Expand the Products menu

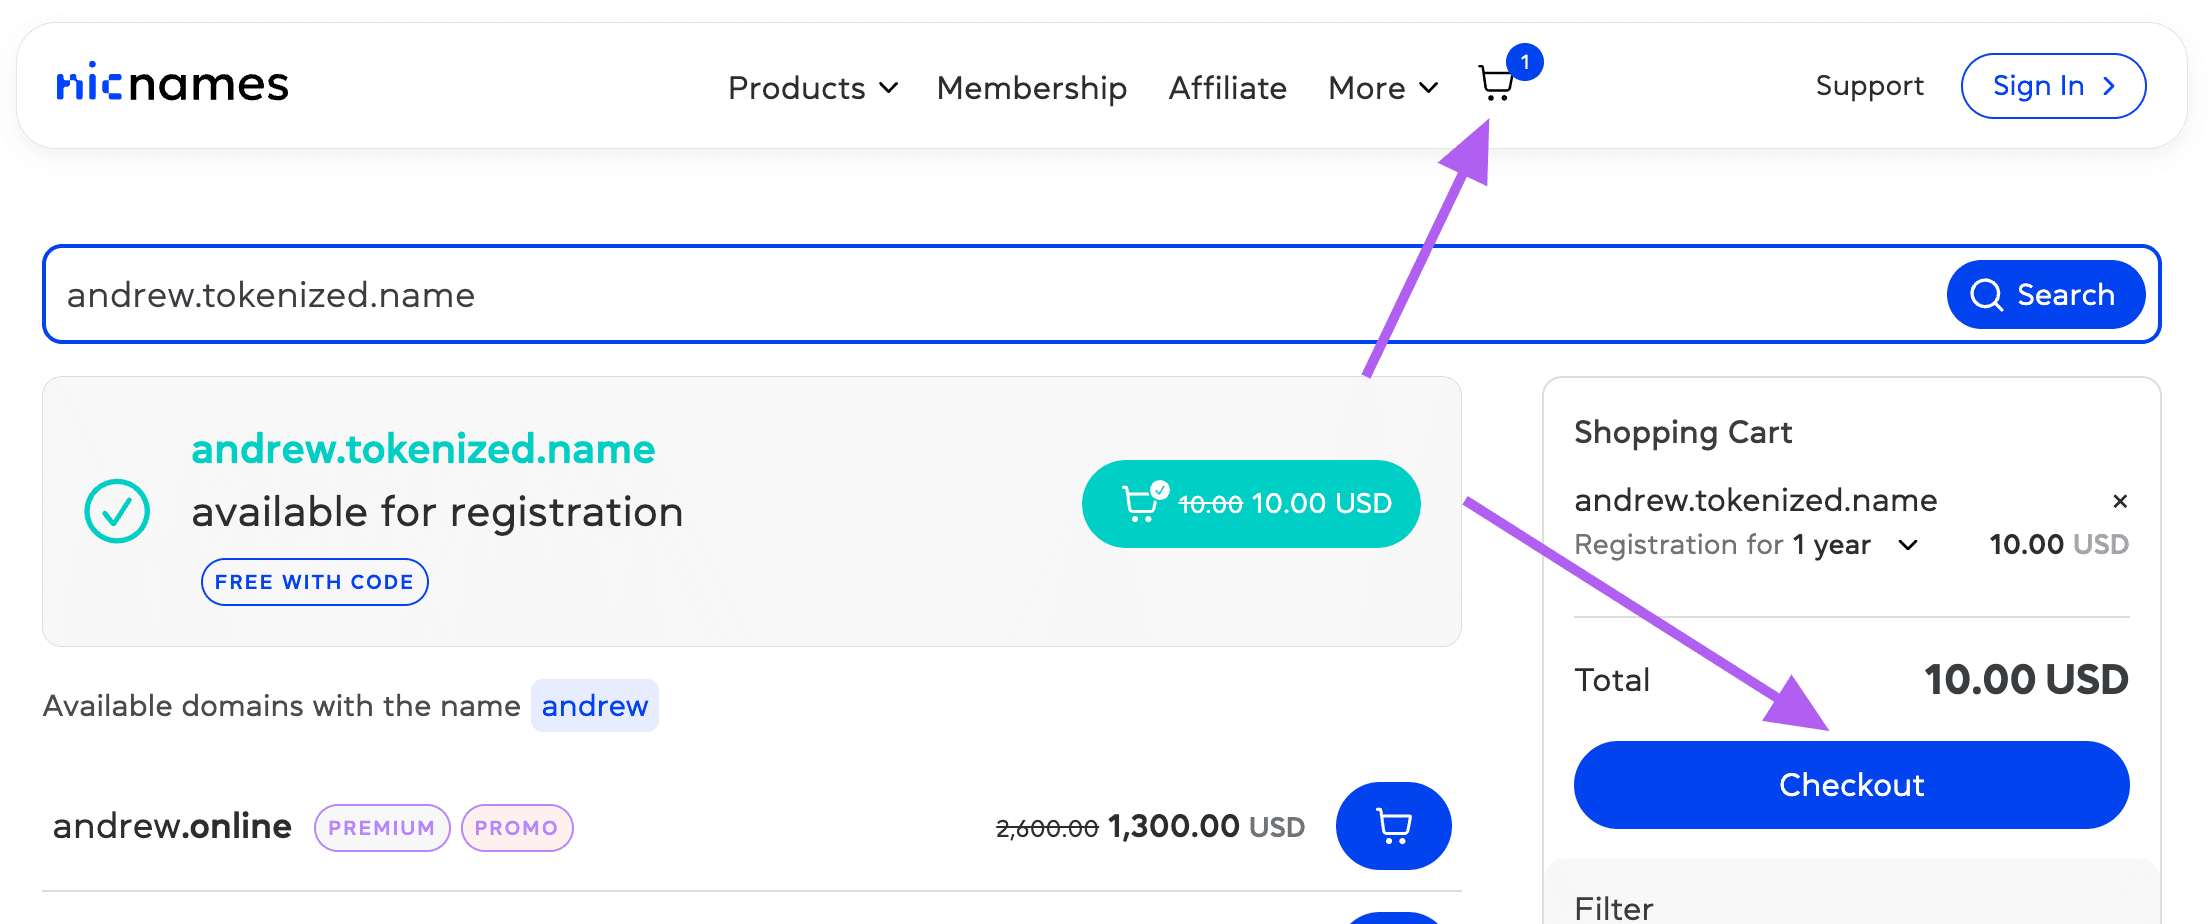812,88
